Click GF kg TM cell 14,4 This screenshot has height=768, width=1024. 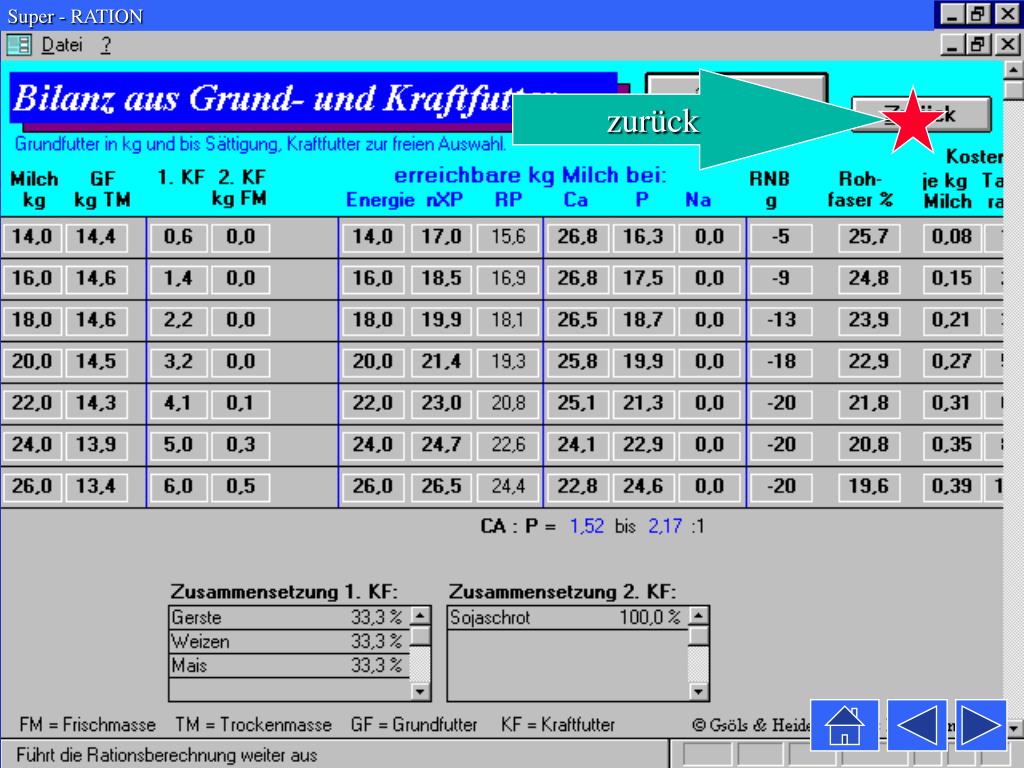pos(97,236)
